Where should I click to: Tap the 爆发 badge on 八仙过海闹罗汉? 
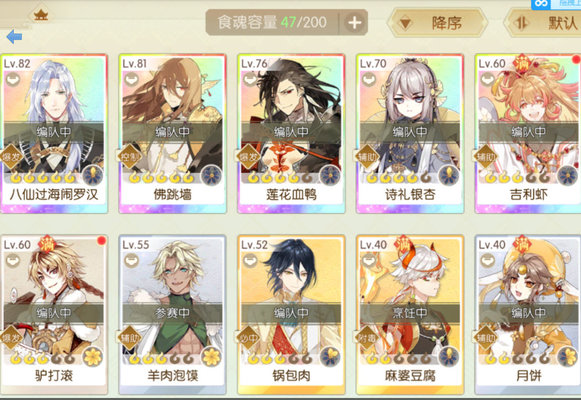(11, 157)
